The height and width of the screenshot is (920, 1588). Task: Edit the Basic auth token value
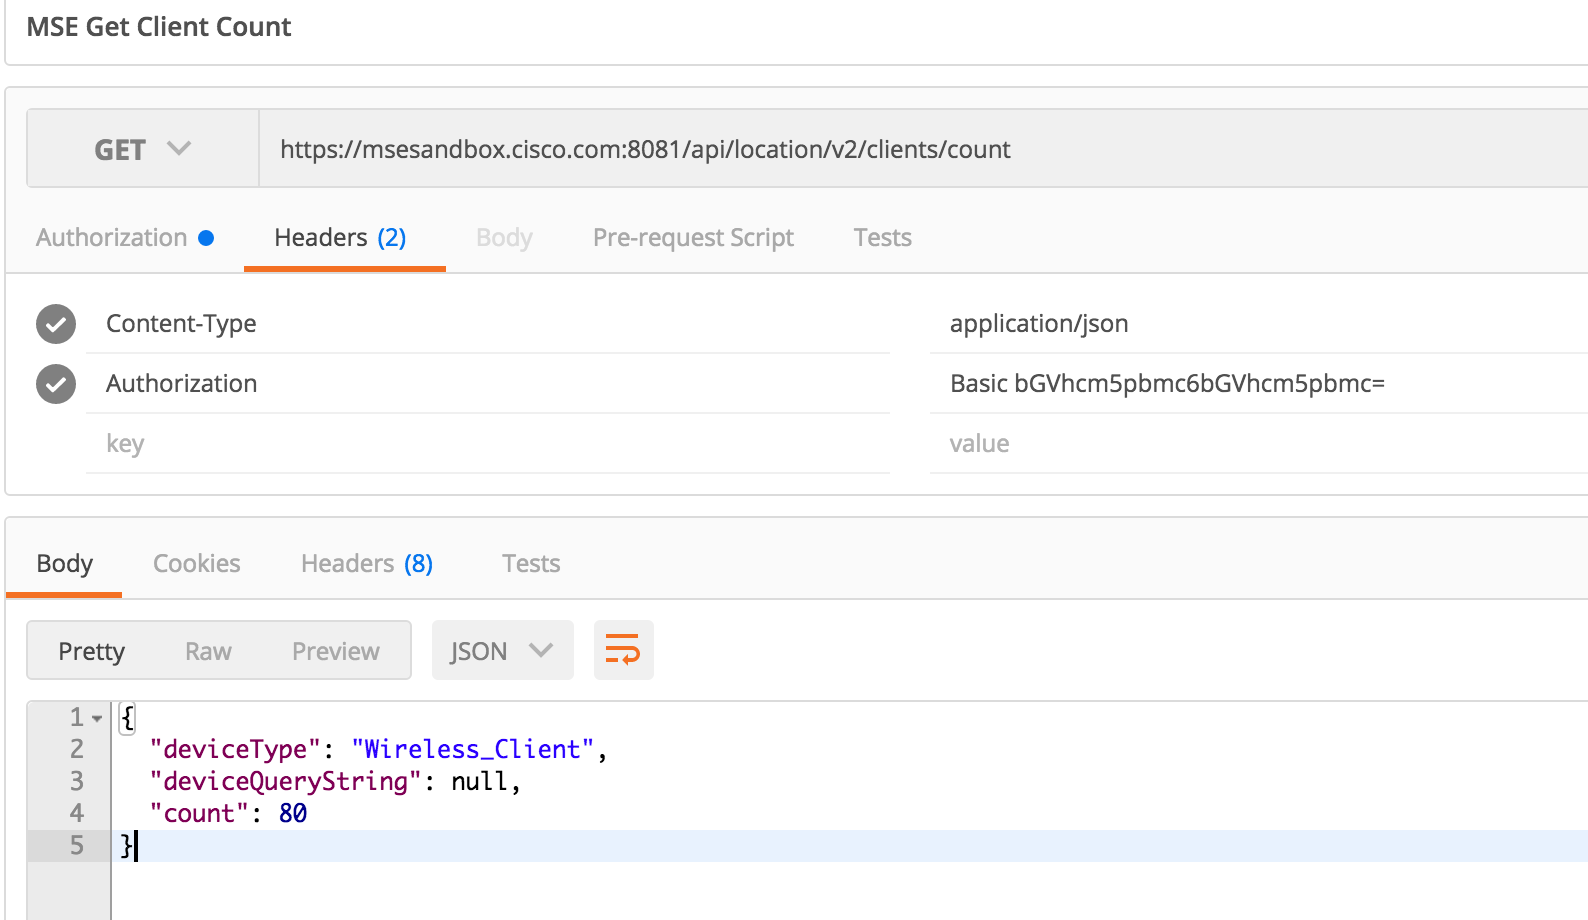(1259, 384)
